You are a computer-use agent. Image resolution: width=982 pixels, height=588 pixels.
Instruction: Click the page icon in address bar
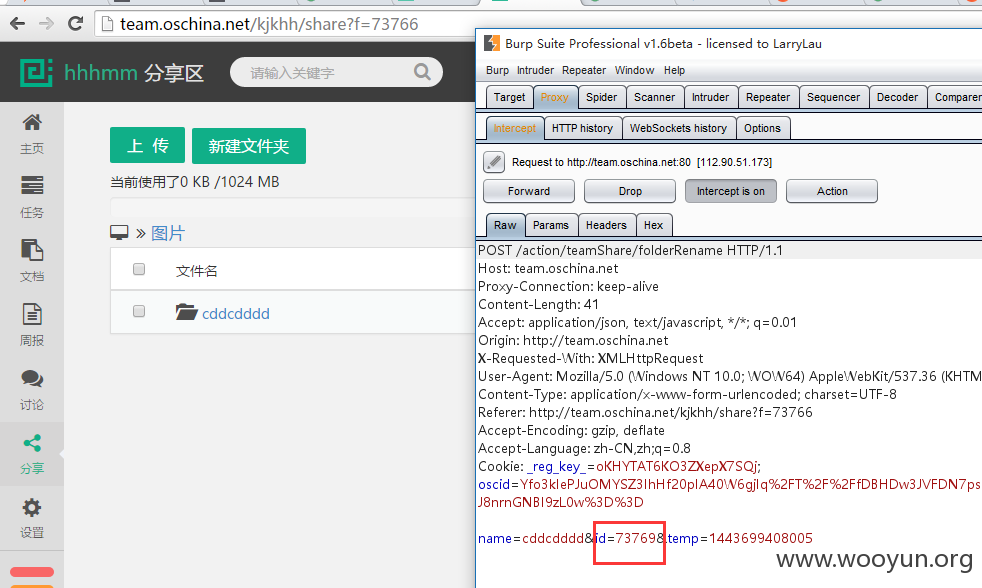click(107, 24)
